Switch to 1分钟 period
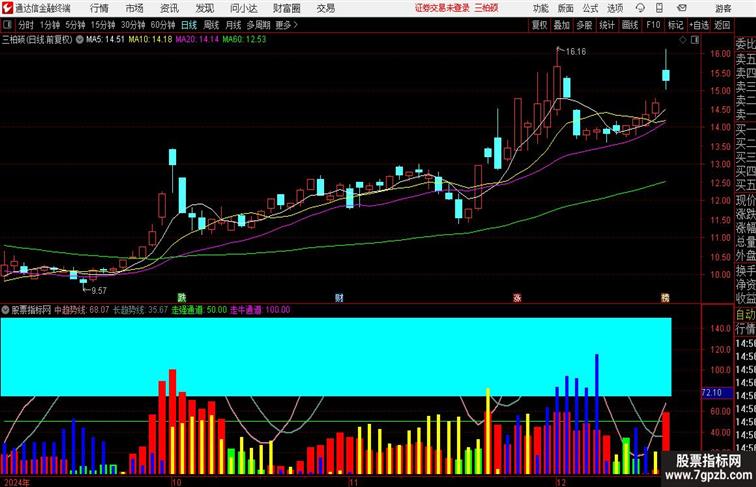Viewport: 756px width, 487px height. 50,25
